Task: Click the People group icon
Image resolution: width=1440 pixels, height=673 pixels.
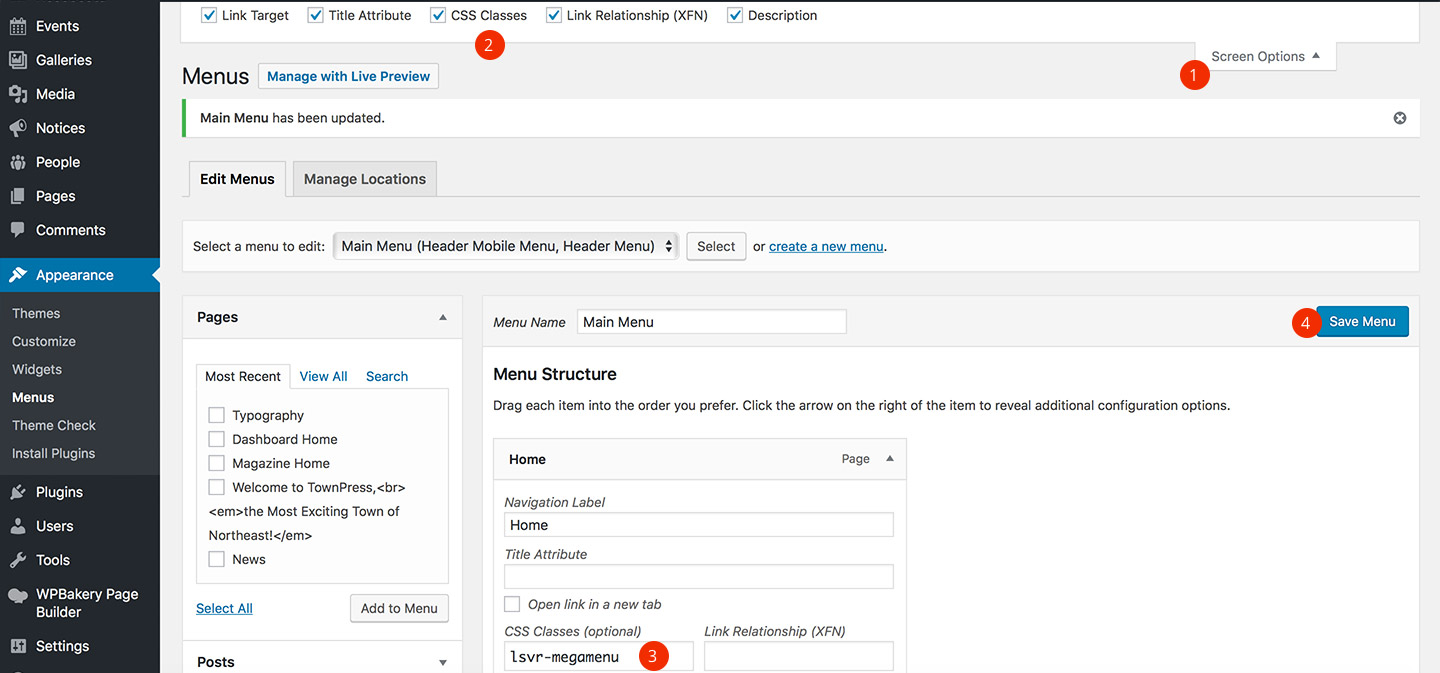Action: point(17,162)
